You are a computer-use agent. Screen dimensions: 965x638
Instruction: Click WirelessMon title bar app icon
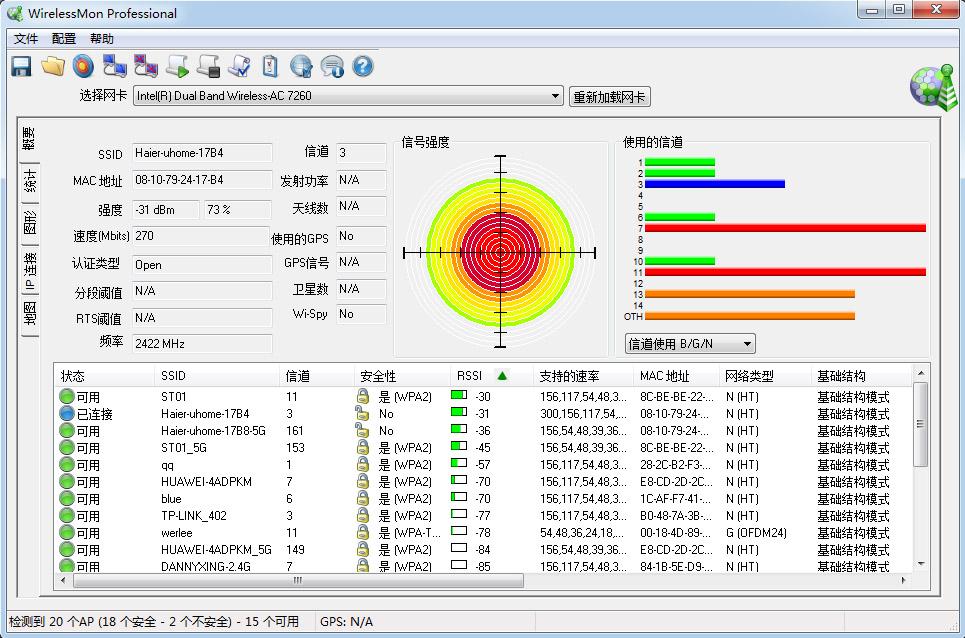[x=15, y=13]
